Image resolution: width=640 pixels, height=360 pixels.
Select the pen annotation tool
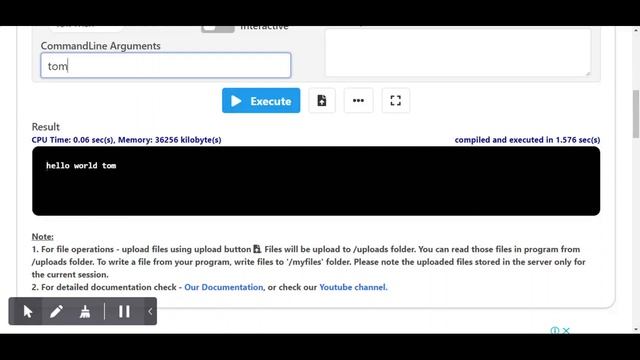(x=56, y=311)
